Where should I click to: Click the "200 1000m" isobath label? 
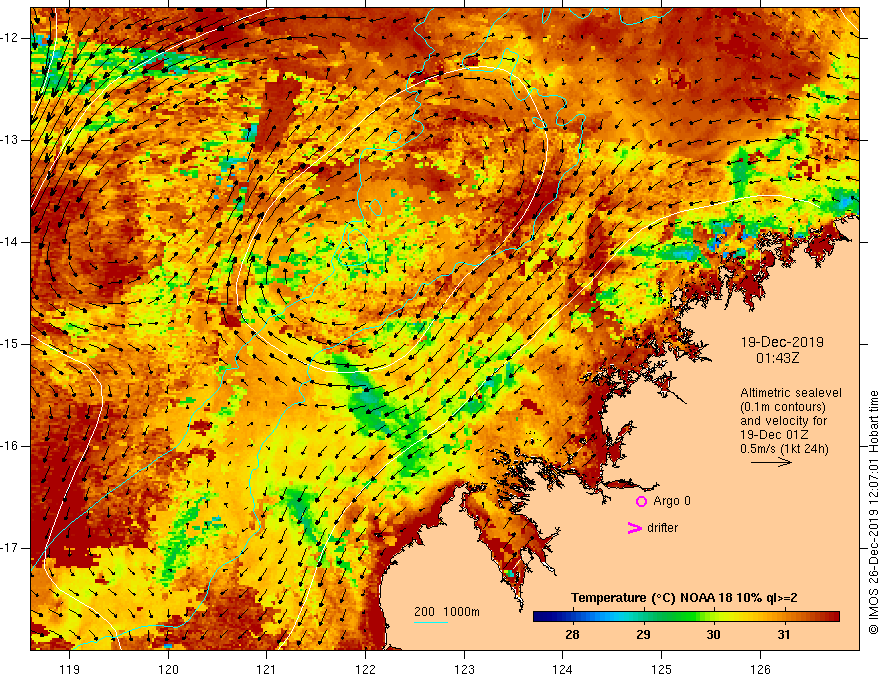point(447,612)
